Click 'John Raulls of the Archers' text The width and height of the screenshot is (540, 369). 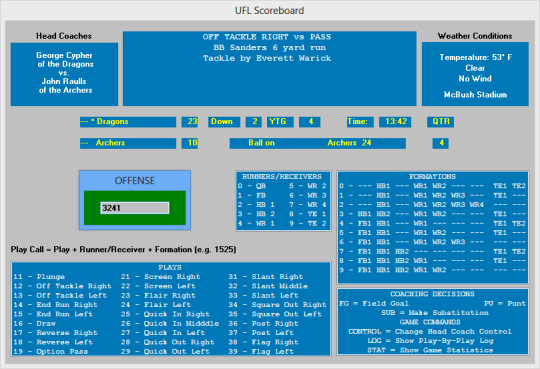[x=65, y=86]
